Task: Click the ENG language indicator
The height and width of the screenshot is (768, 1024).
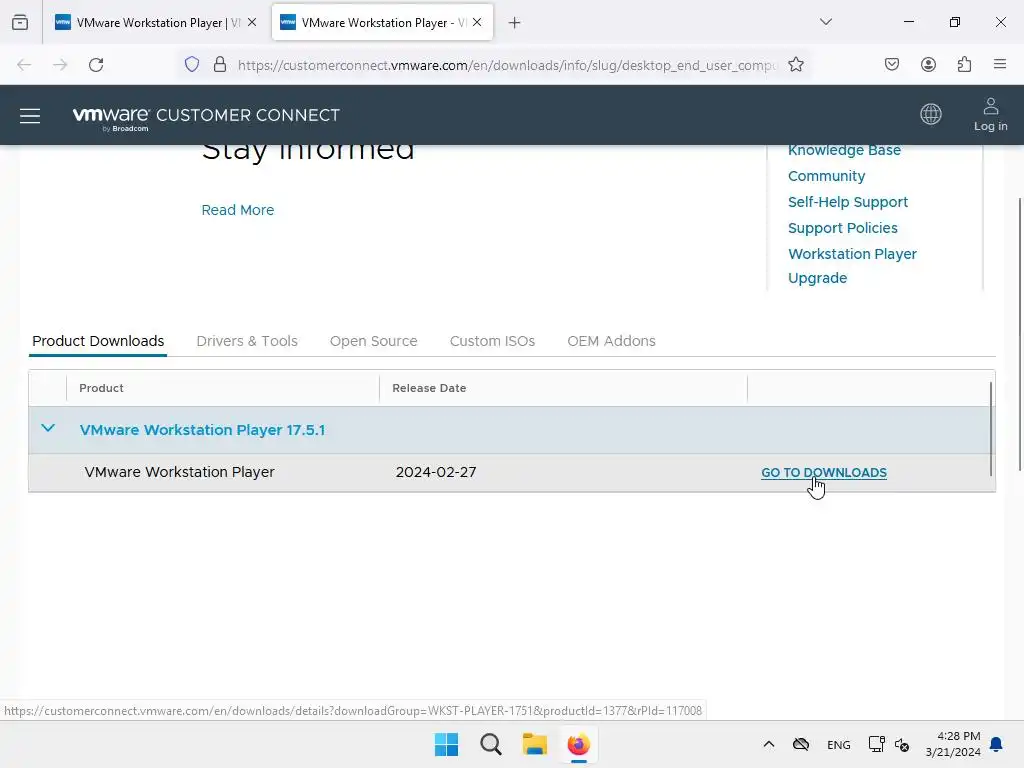Action: [x=839, y=745]
